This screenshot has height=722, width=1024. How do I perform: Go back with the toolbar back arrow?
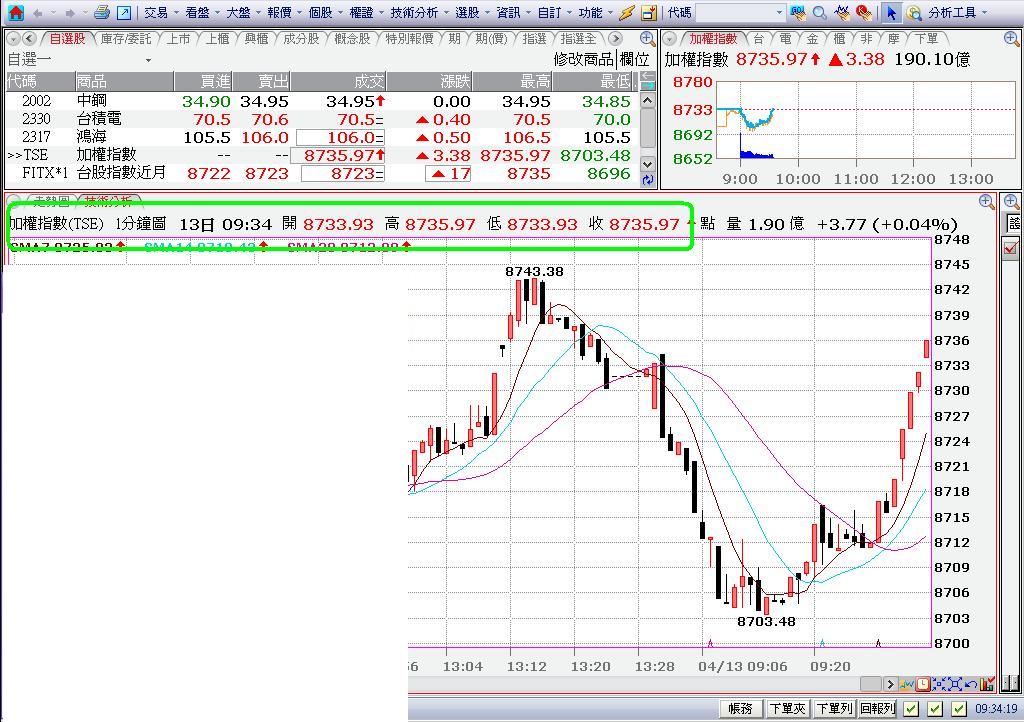point(38,12)
